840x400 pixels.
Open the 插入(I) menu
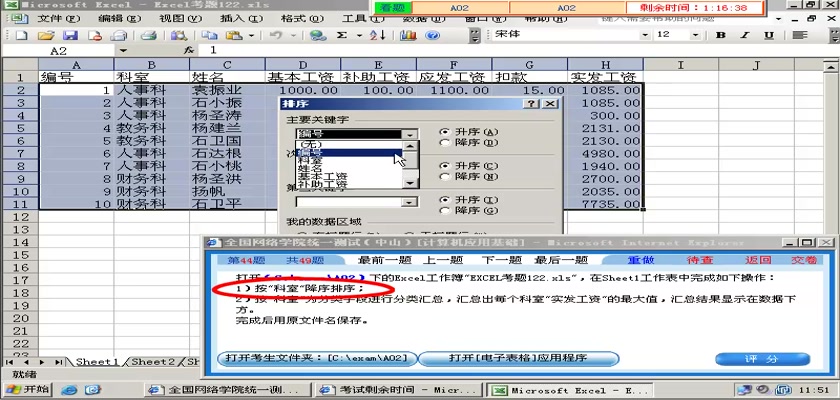tap(241, 19)
